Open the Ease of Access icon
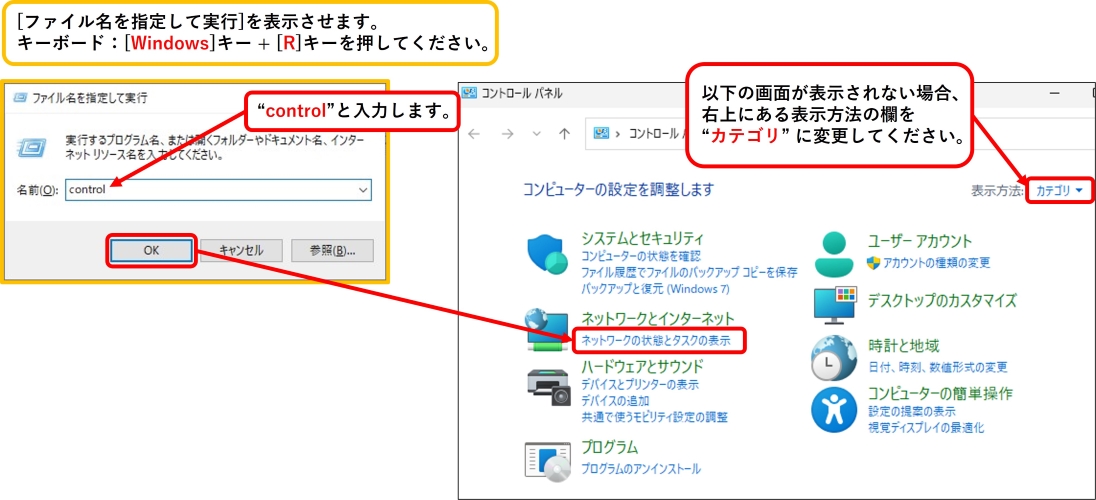This screenshot has height=500, width=1096. coord(834,409)
